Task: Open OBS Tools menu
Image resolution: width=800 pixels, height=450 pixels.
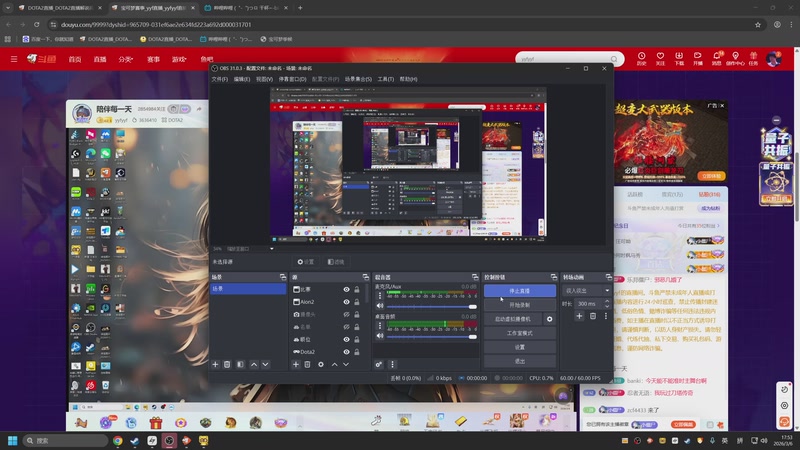Action: pyautogui.click(x=386, y=79)
